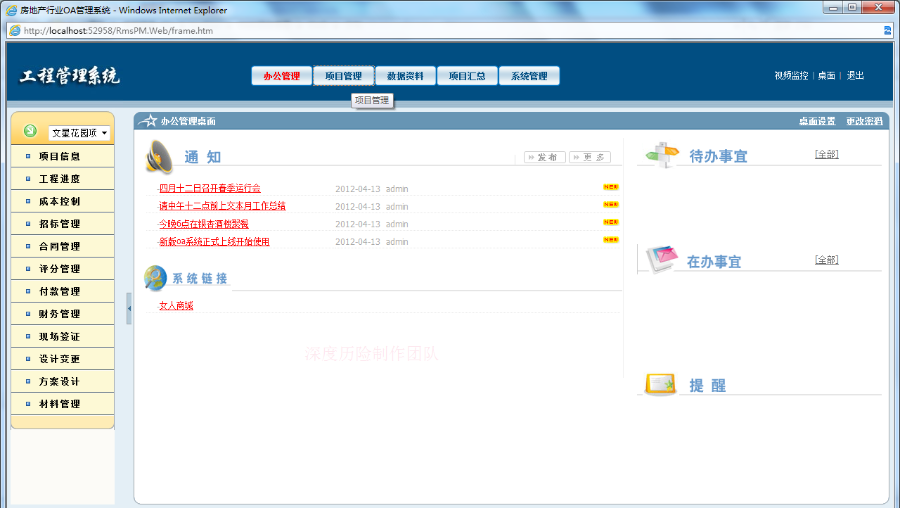The height and width of the screenshot is (508, 900).
Task: Open the notice starting with 今晚6点
Action: 204,224
